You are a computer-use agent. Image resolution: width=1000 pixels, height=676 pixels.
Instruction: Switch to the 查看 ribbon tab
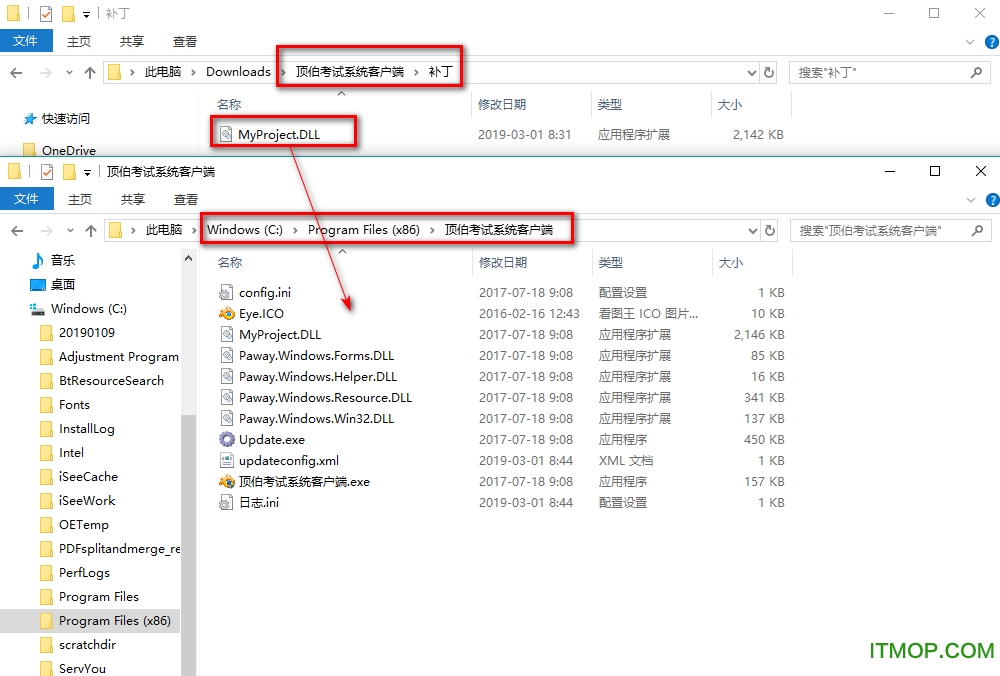pyautogui.click(x=184, y=41)
